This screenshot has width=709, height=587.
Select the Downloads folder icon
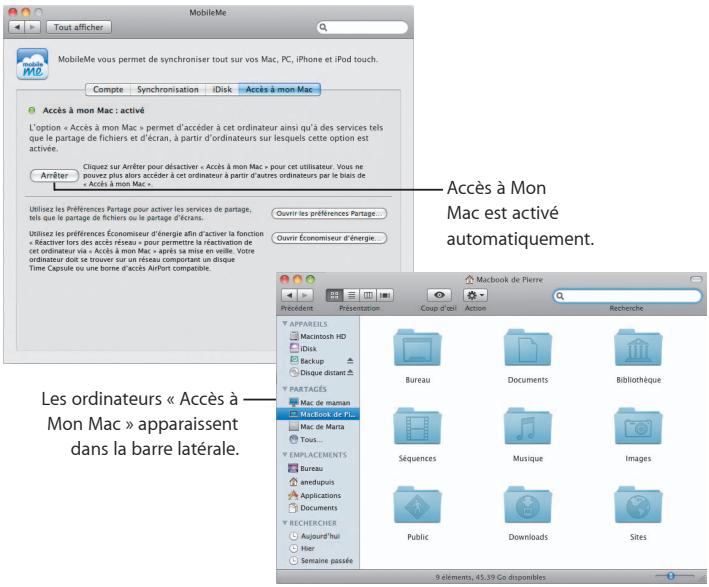(x=528, y=505)
